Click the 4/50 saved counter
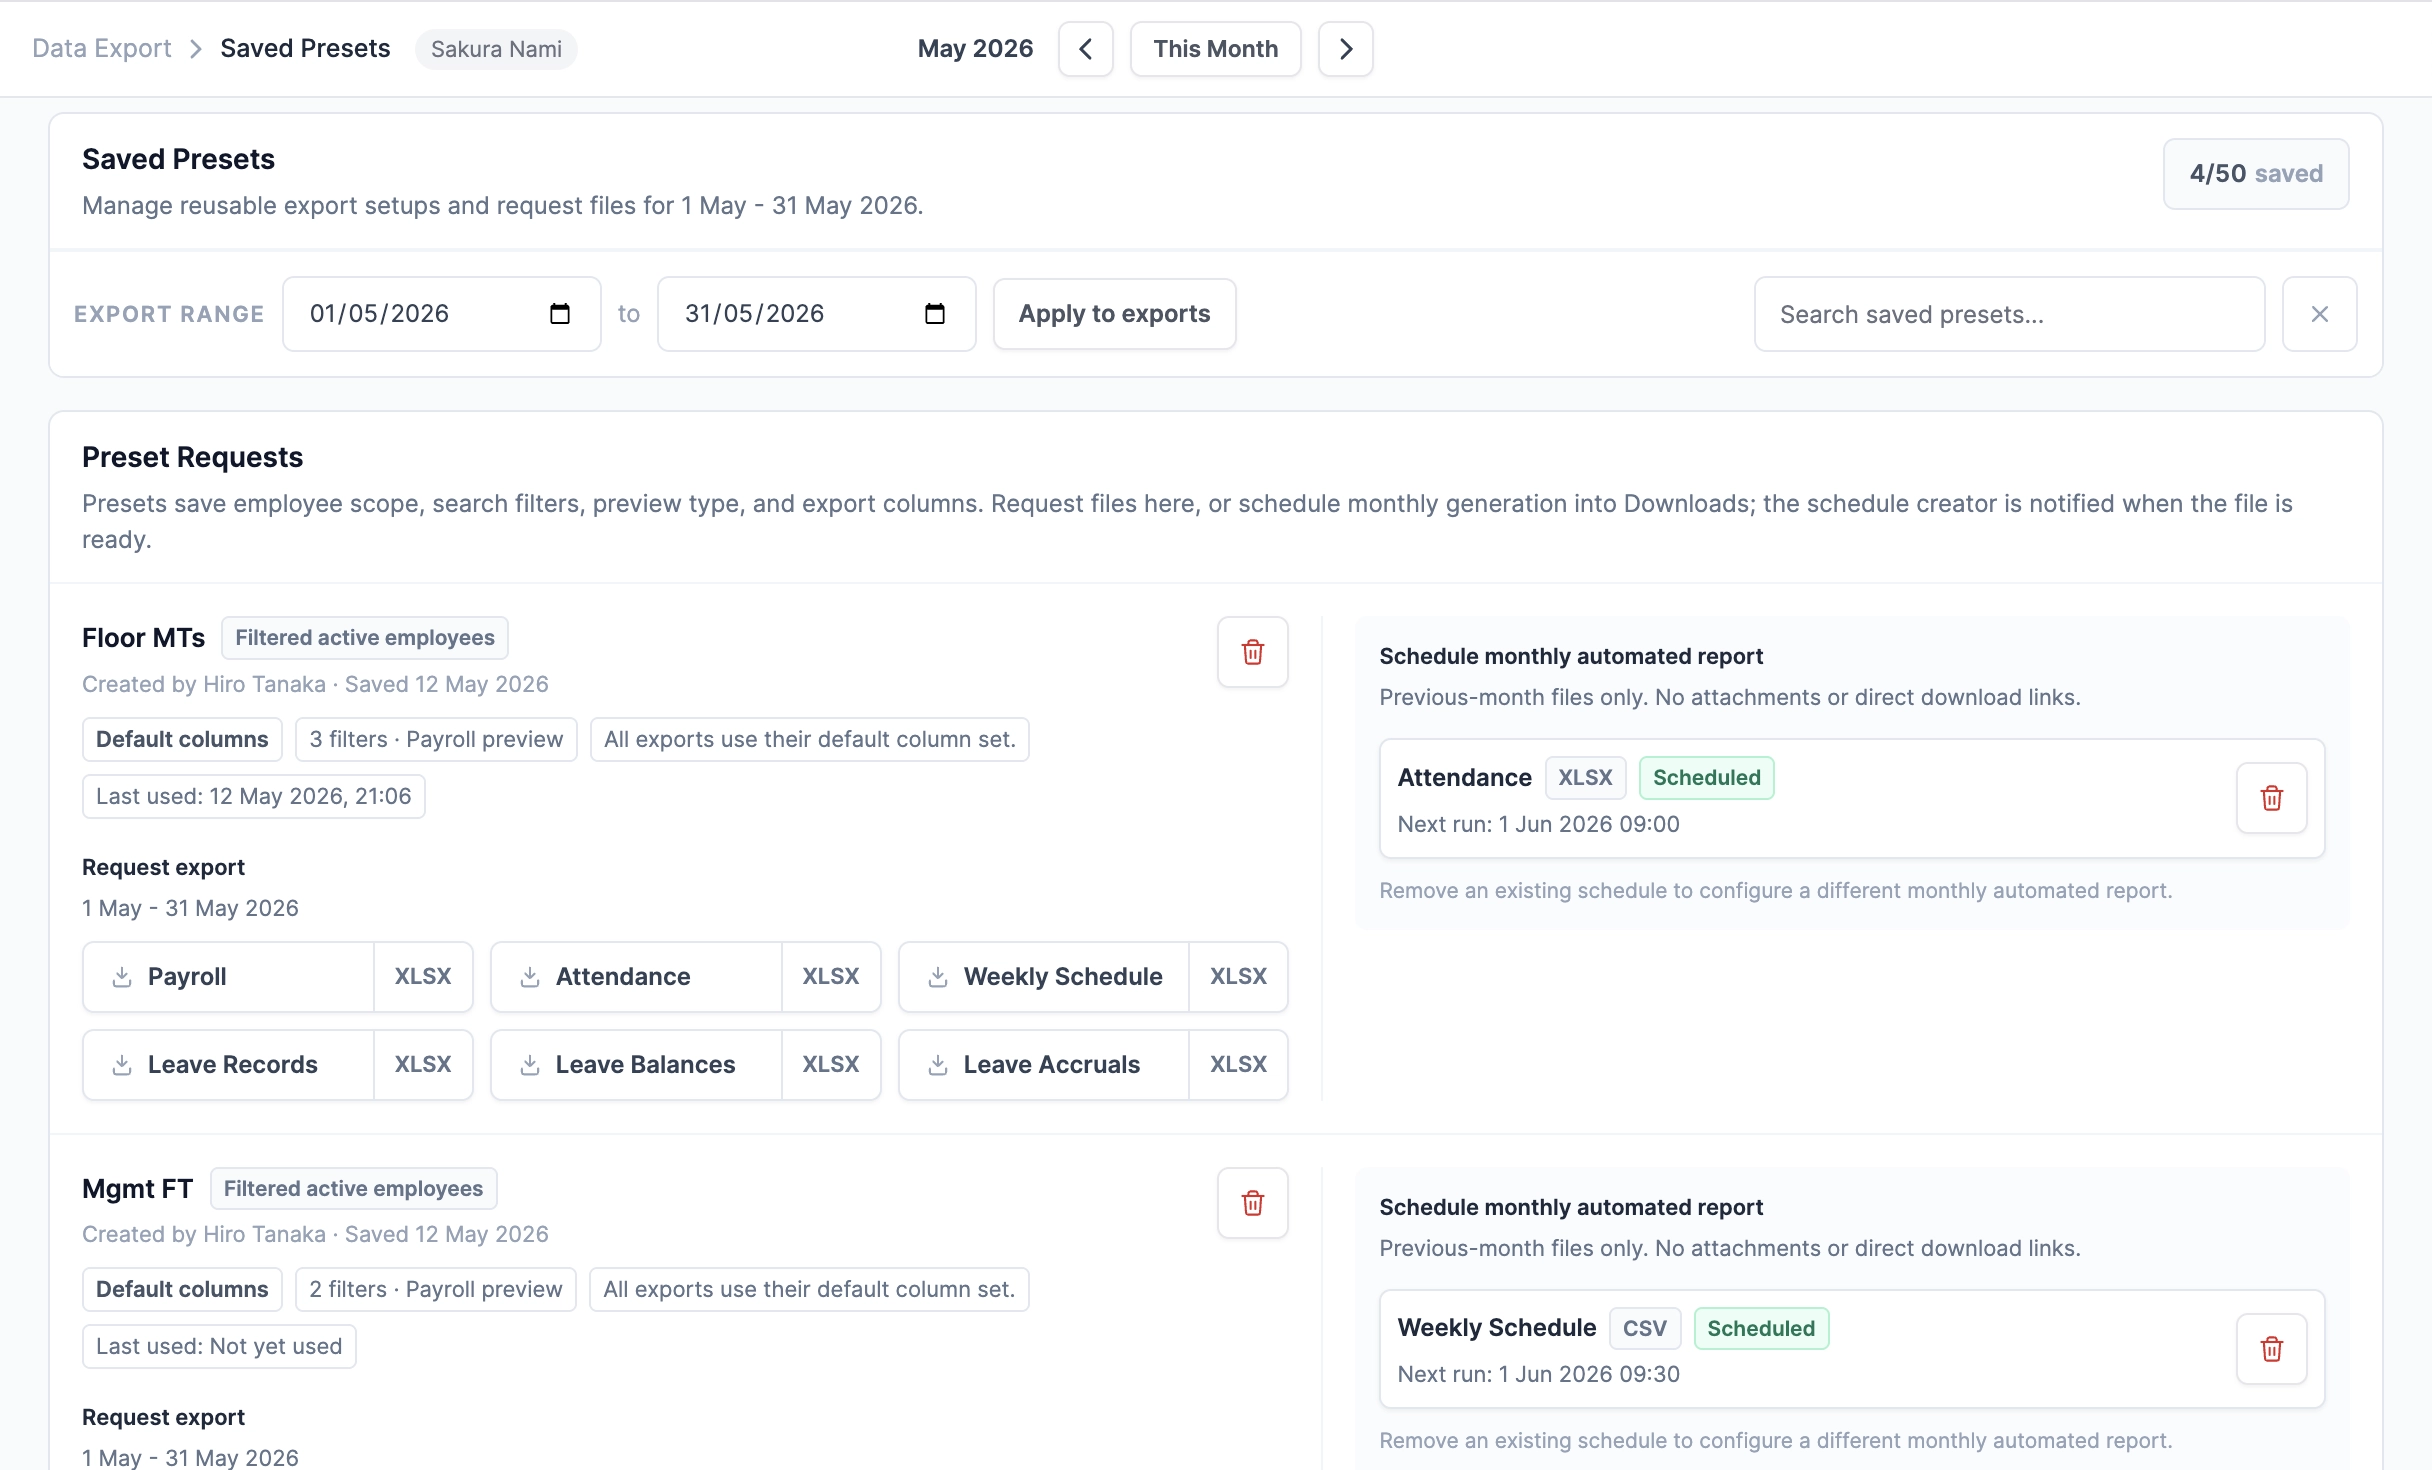Screen dimensions: 2432x1470 [2256, 174]
